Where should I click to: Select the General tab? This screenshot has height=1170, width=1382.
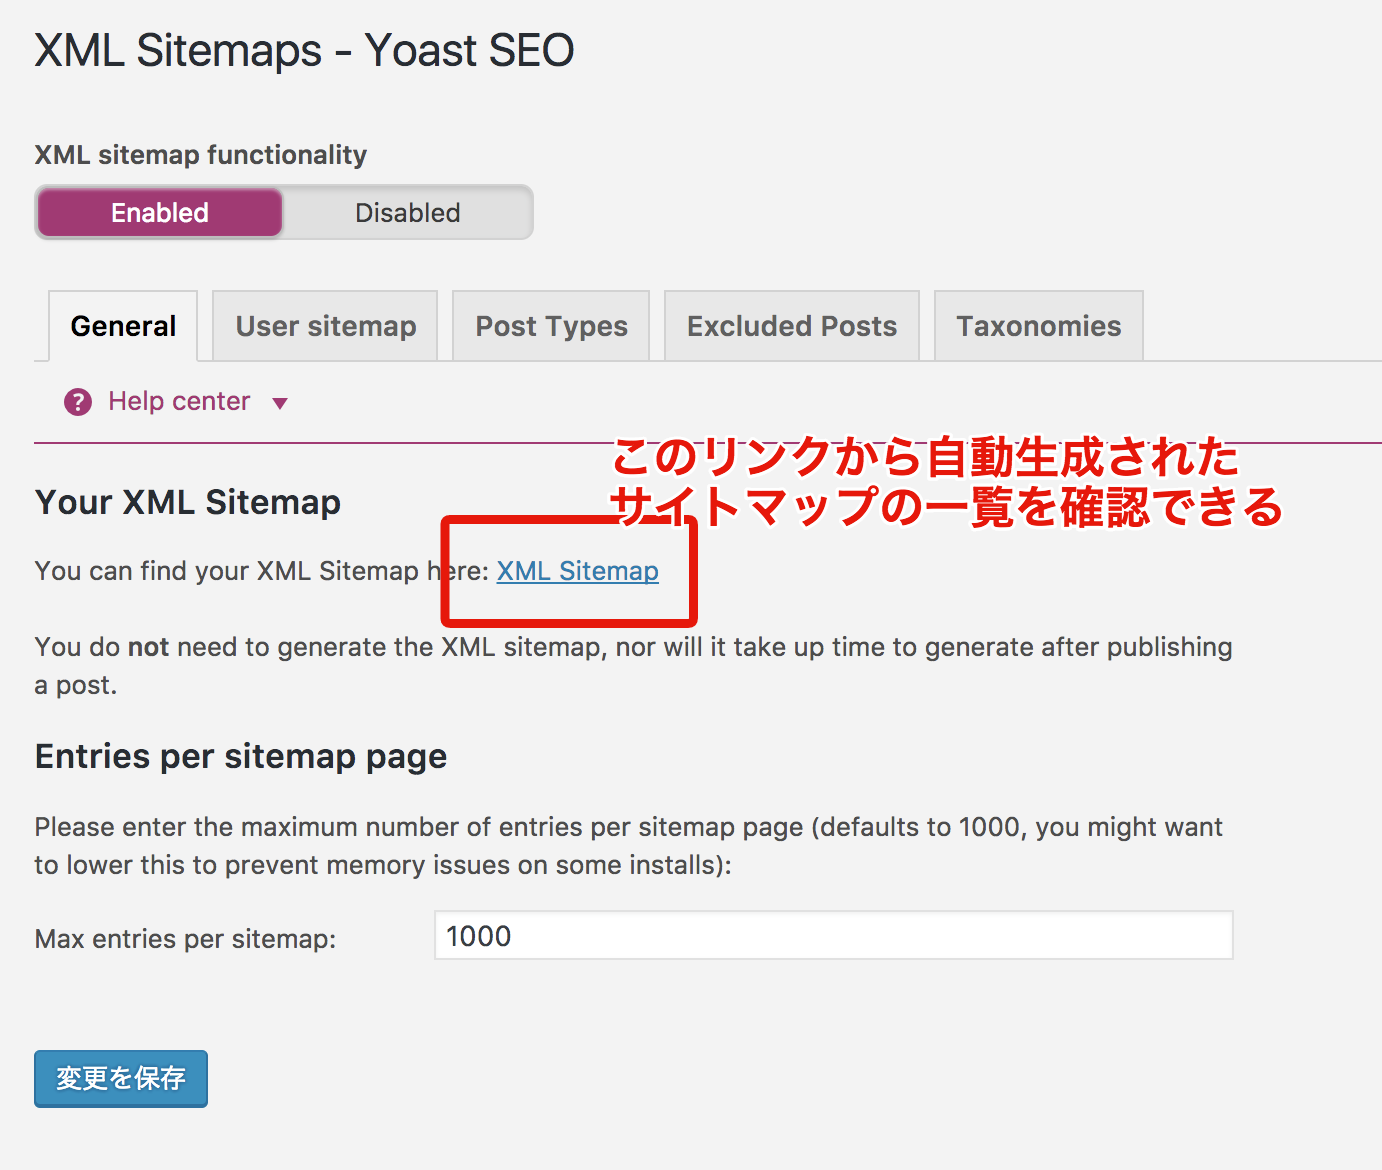(123, 326)
